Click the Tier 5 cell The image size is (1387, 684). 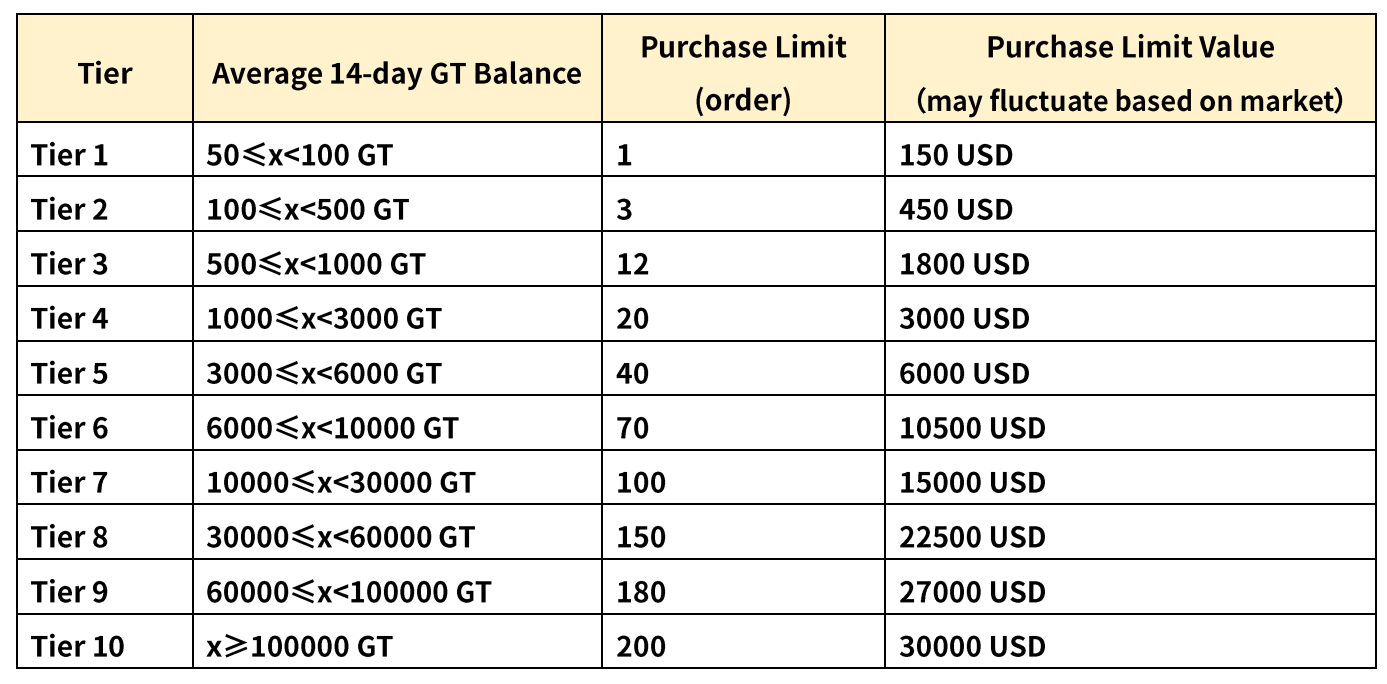(x=70, y=373)
